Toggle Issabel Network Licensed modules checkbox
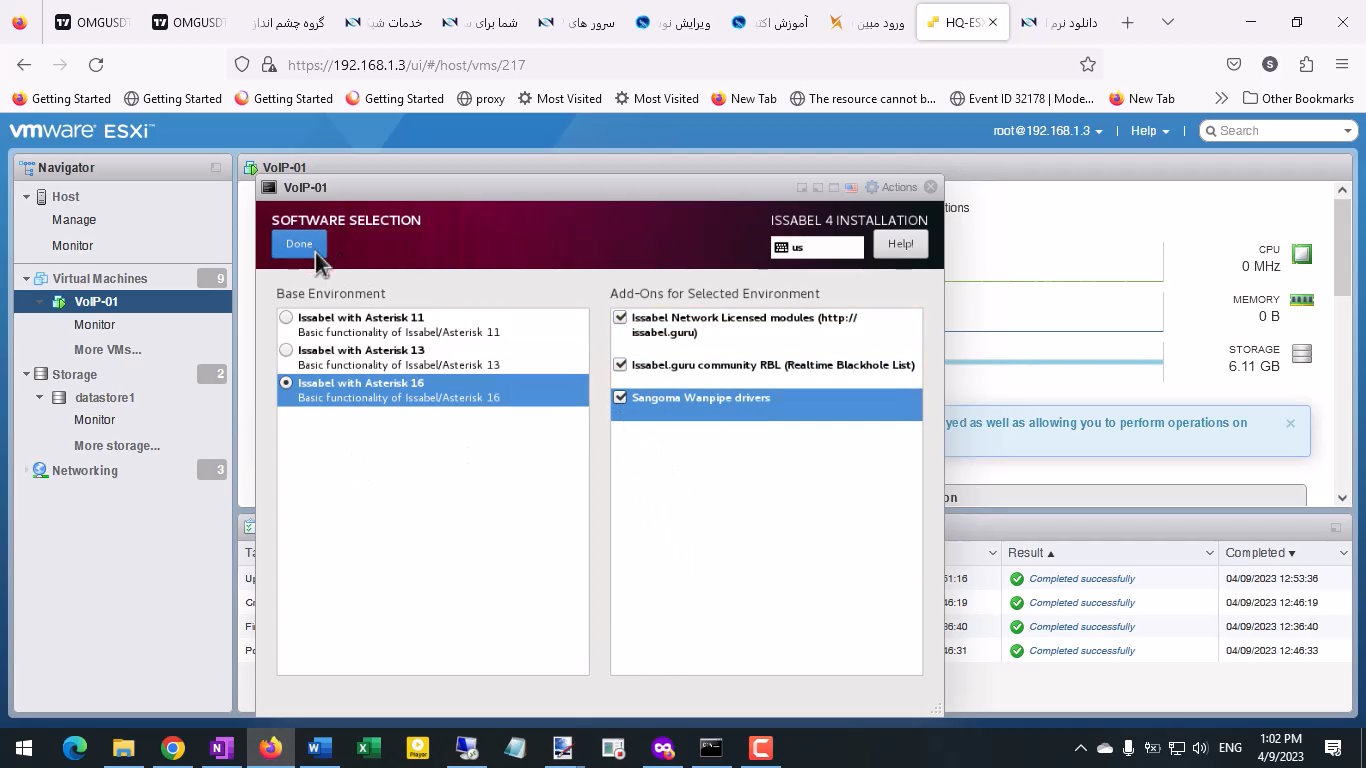 620,318
